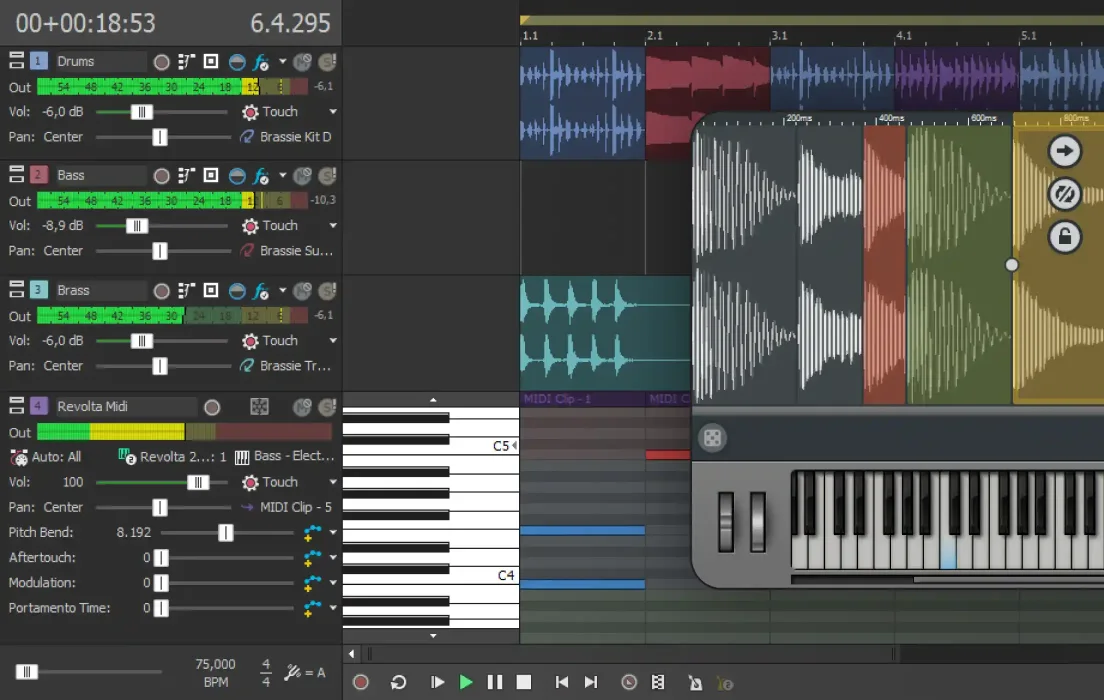
Task: Click the MIDI Clip - 5 label
Action: point(296,508)
